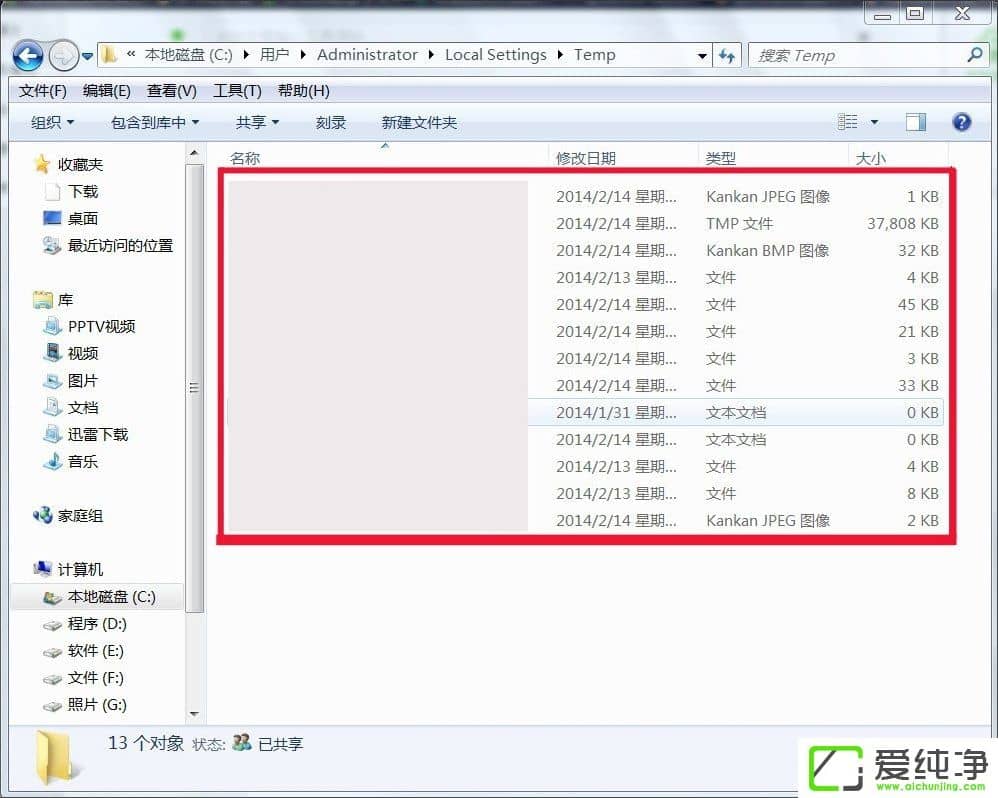
Task: Select the 音乐 library icon
Action: [x=53, y=461]
